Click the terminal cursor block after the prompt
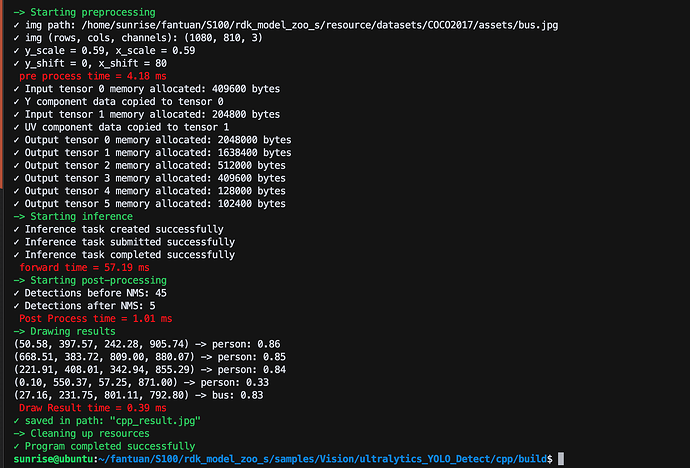The image size is (690, 468). pyautogui.click(x=563, y=458)
